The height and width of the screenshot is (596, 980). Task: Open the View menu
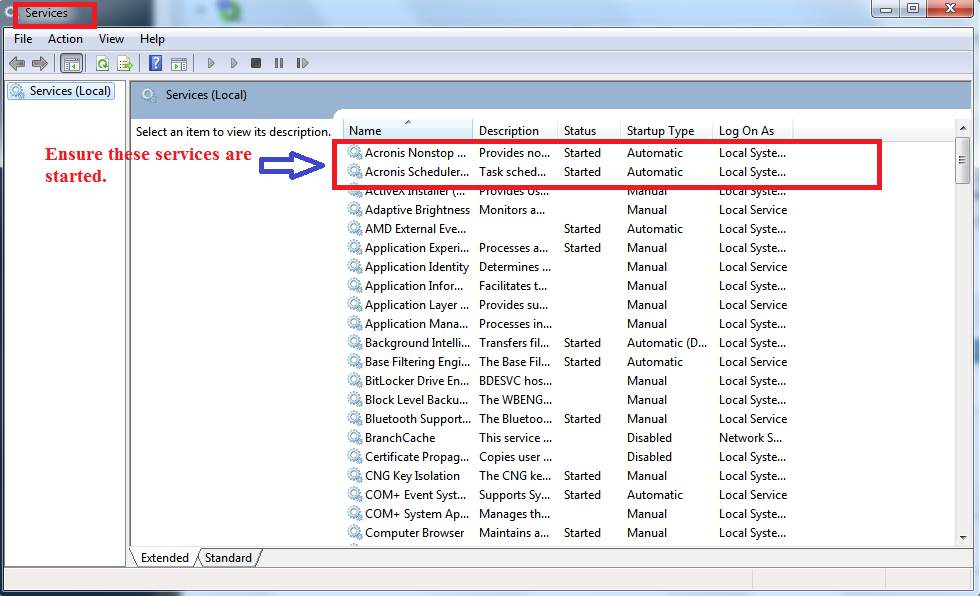pos(111,39)
